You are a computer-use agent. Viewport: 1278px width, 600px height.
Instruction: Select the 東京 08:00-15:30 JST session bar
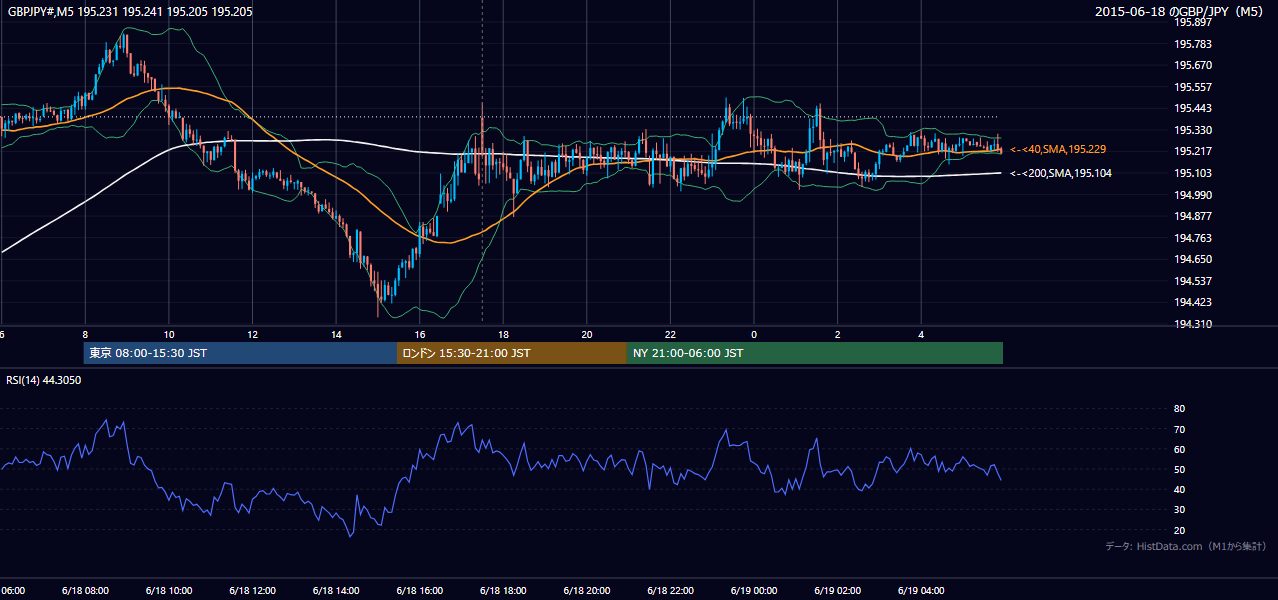(x=240, y=353)
